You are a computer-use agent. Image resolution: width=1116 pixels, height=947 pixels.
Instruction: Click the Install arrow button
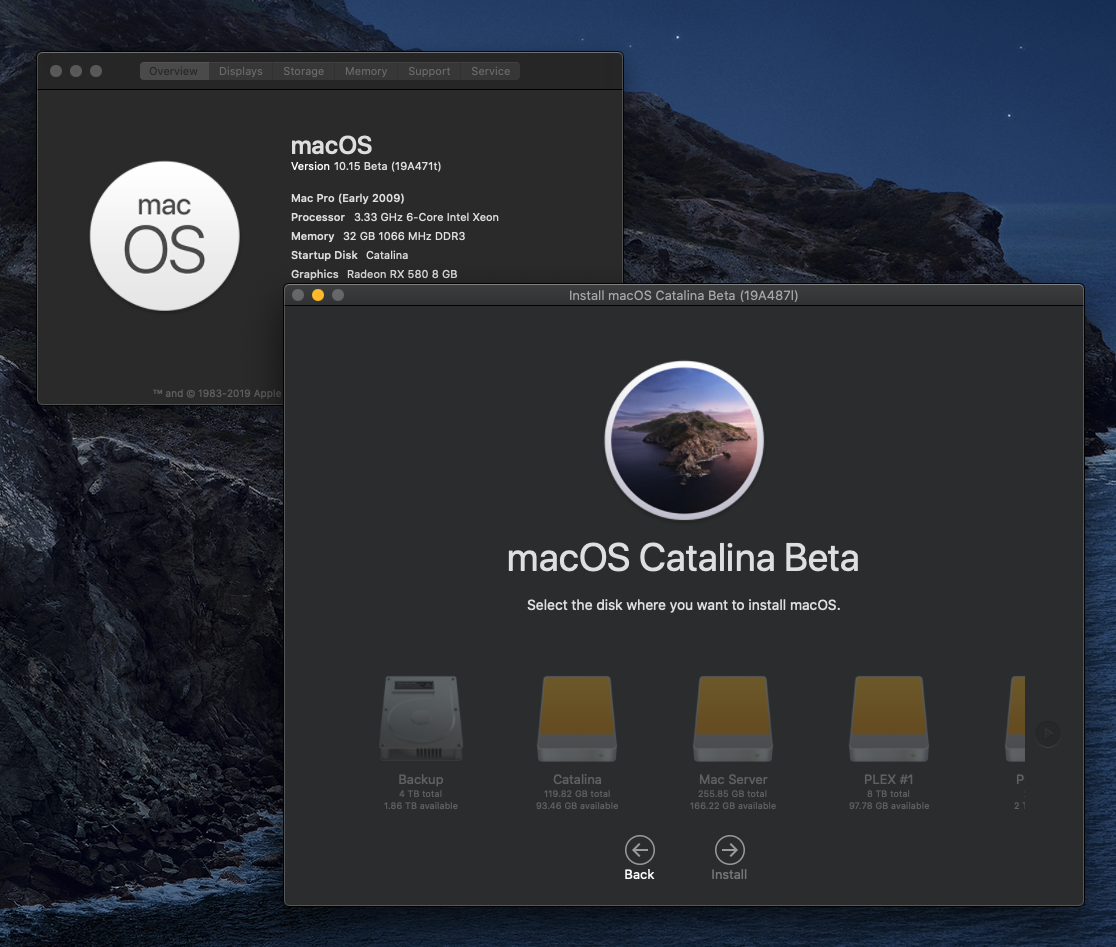[729, 850]
